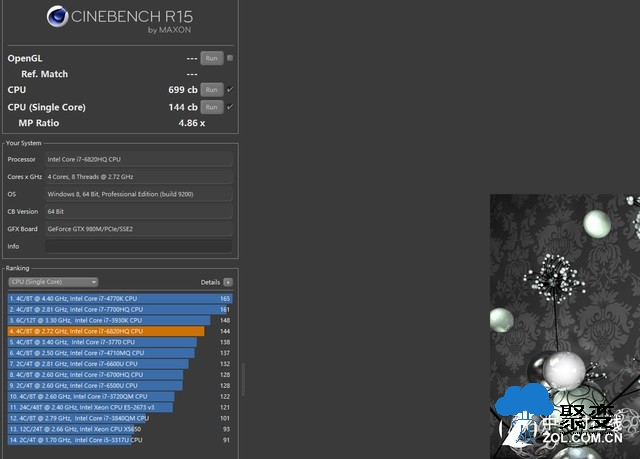Select ranking row 1 Intel Core i7-4770K

coord(120,299)
